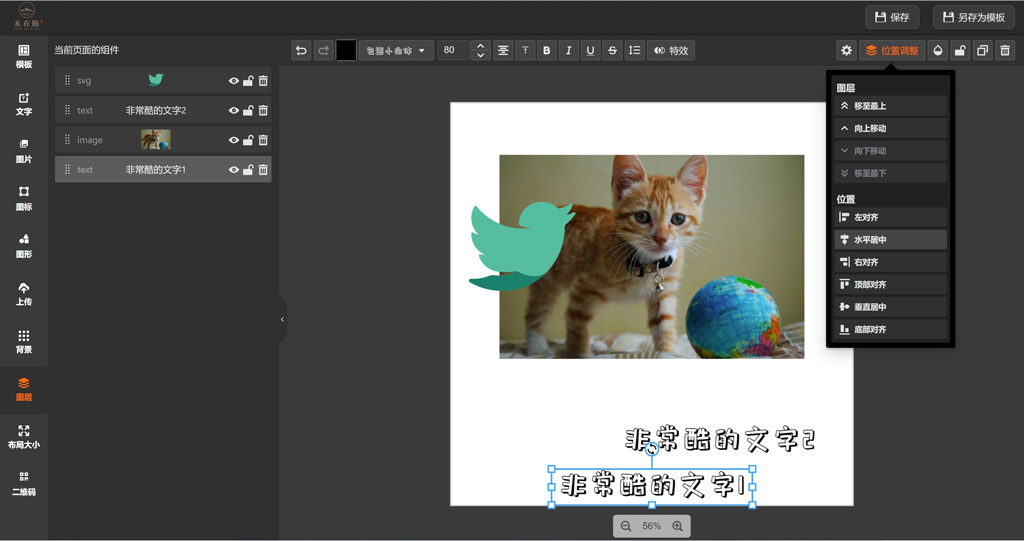Open the 上传 upload sidebar panel
Image resolution: width=1024 pixels, height=541 pixels.
(x=24, y=295)
